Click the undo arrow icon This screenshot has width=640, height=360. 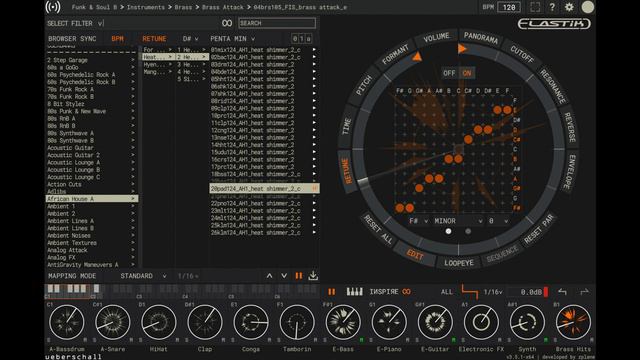pyautogui.click(x=562, y=292)
